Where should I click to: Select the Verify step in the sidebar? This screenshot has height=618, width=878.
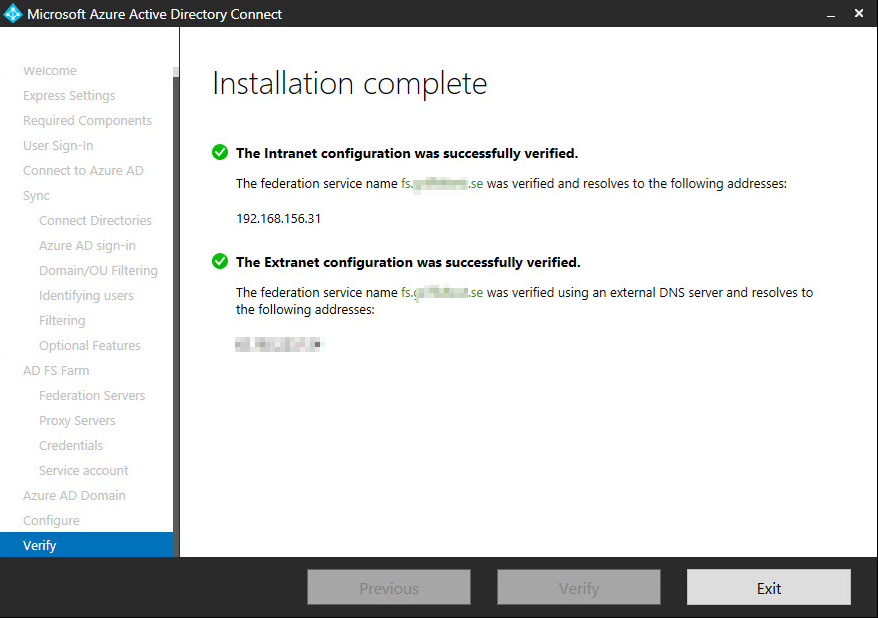point(40,545)
